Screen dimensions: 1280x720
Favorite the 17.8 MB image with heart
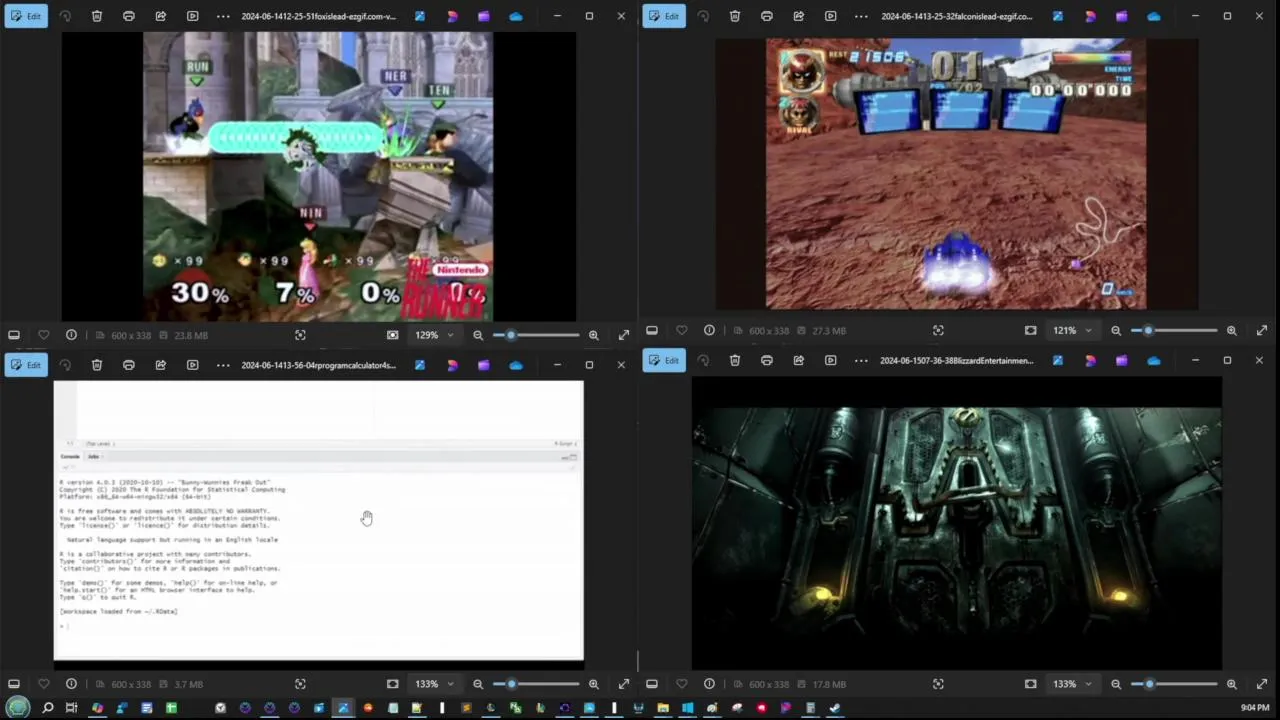tap(681, 684)
